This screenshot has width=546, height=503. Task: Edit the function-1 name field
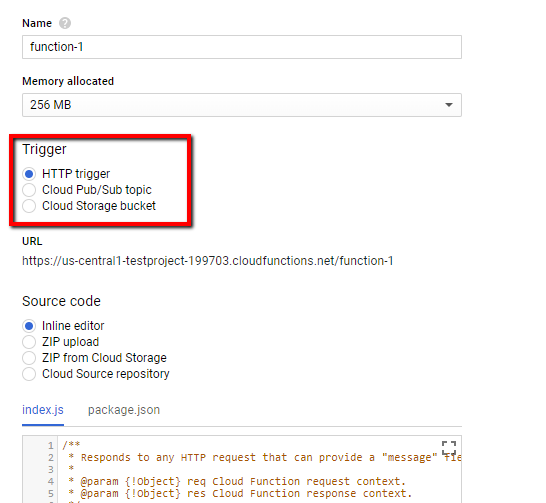click(242, 47)
